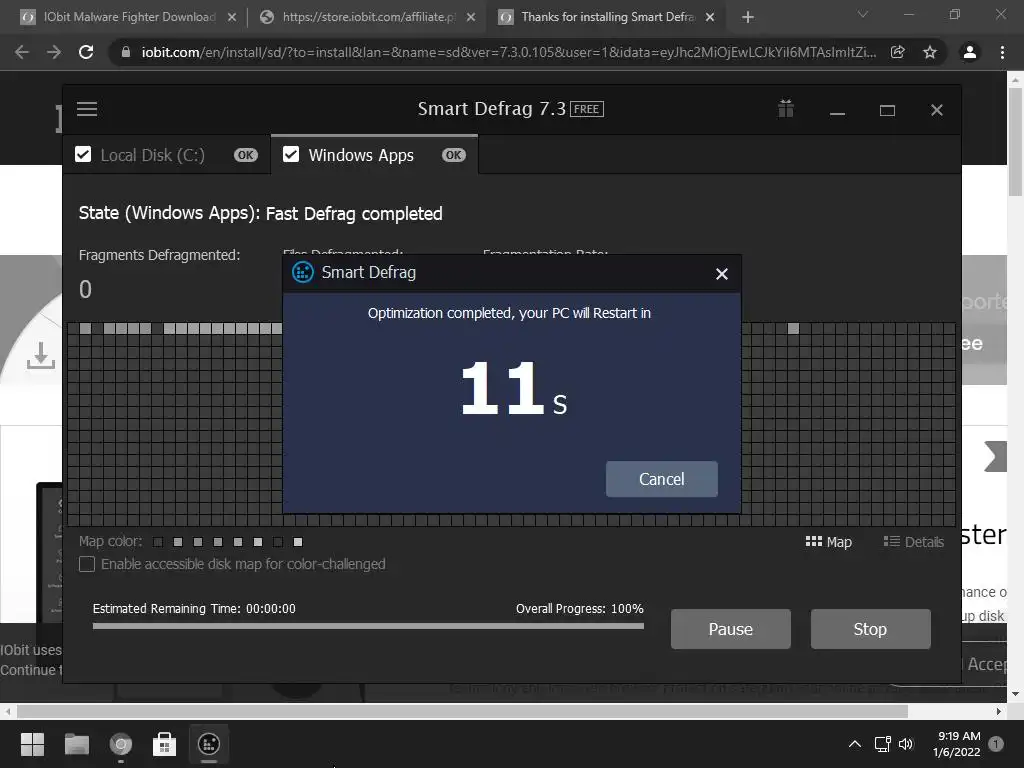Open the tab search dropdown arrow
The image size is (1024, 768).
click(x=863, y=14)
